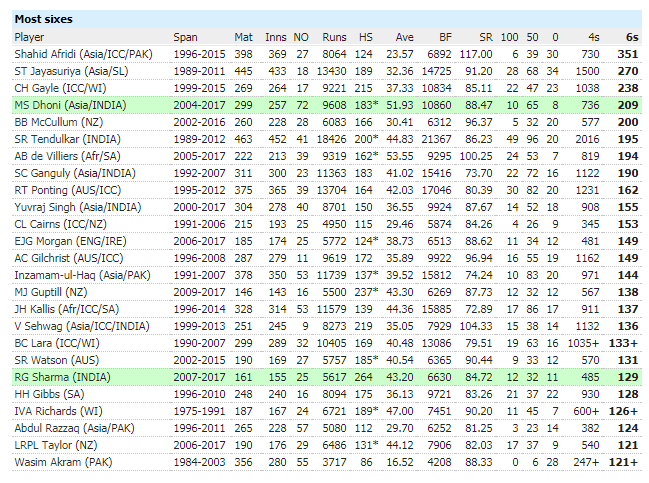Click Richards' sixes value 126+
649x483 pixels.
tap(623, 411)
